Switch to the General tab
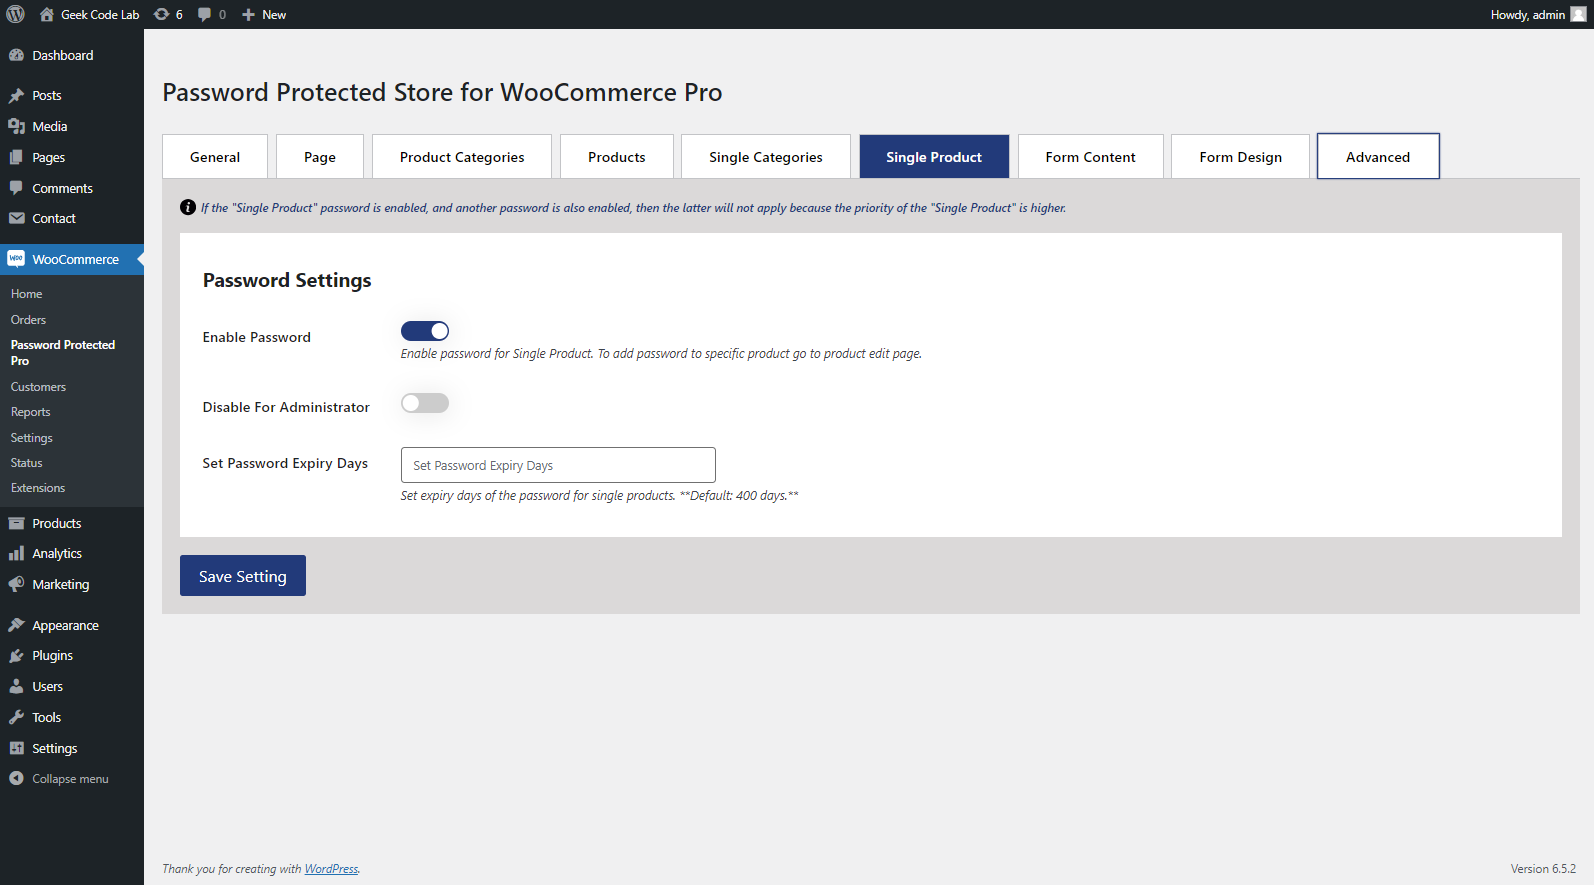Screen dimensions: 1594x885 coord(215,157)
